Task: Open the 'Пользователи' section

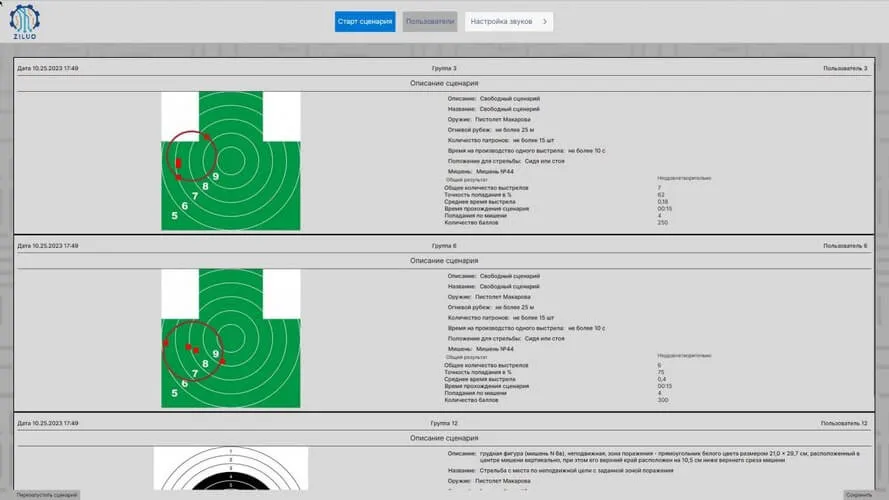Action: click(430, 21)
